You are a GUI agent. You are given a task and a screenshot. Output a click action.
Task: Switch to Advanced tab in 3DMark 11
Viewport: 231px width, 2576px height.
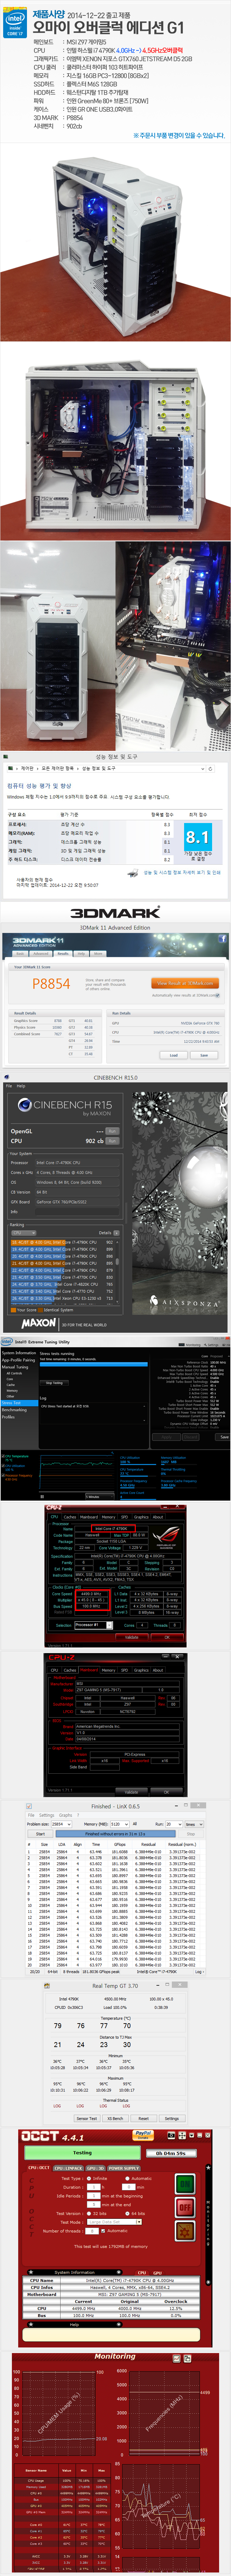41,954
